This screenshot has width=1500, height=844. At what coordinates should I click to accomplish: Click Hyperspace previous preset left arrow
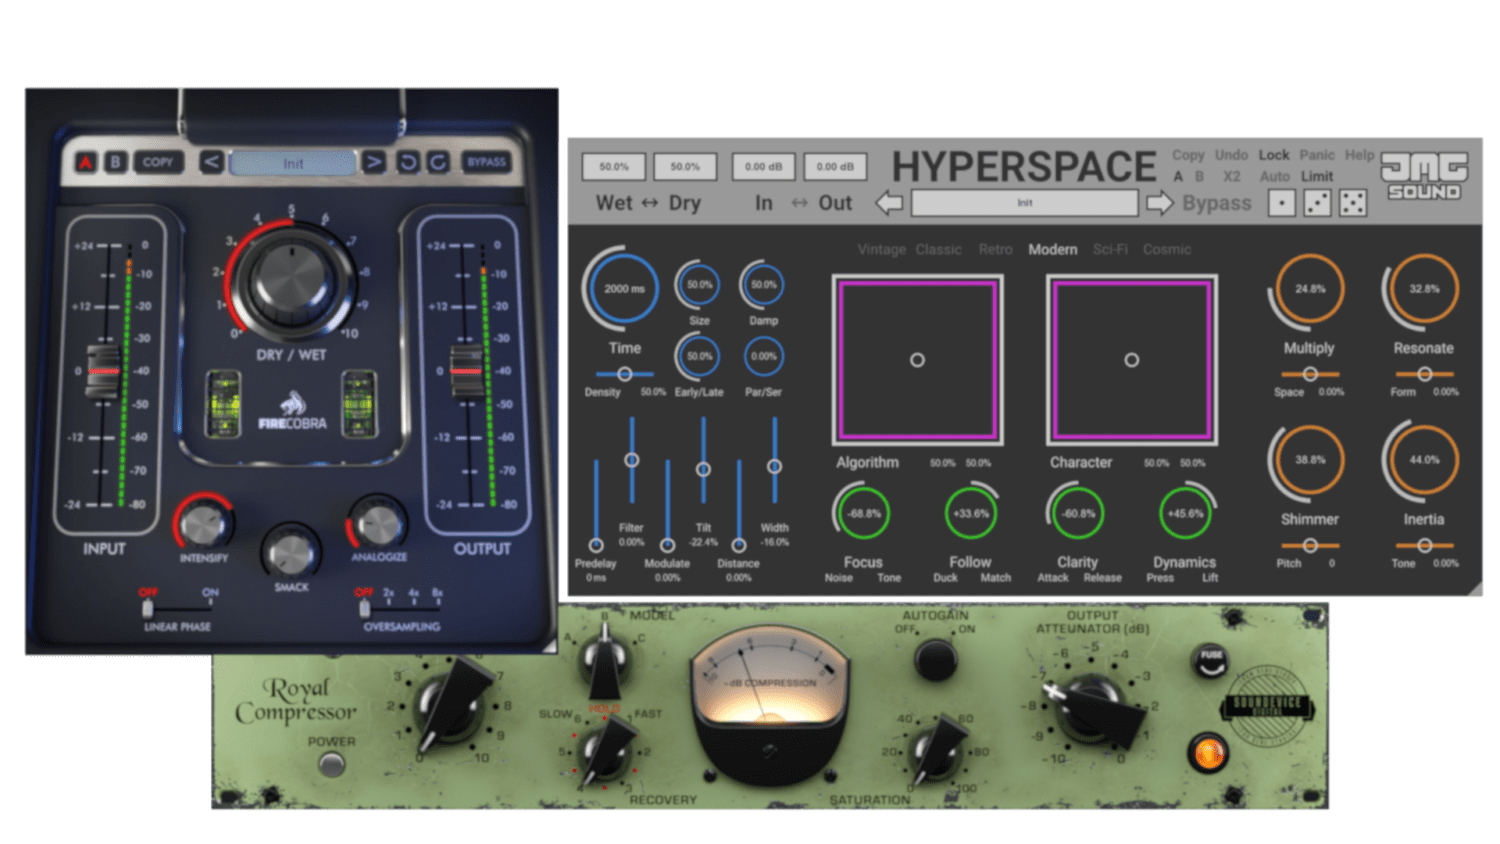(889, 203)
